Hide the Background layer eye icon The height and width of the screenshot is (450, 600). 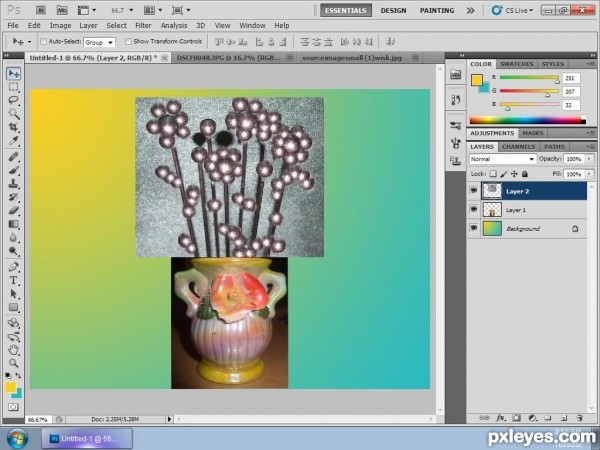(x=474, y=228)
